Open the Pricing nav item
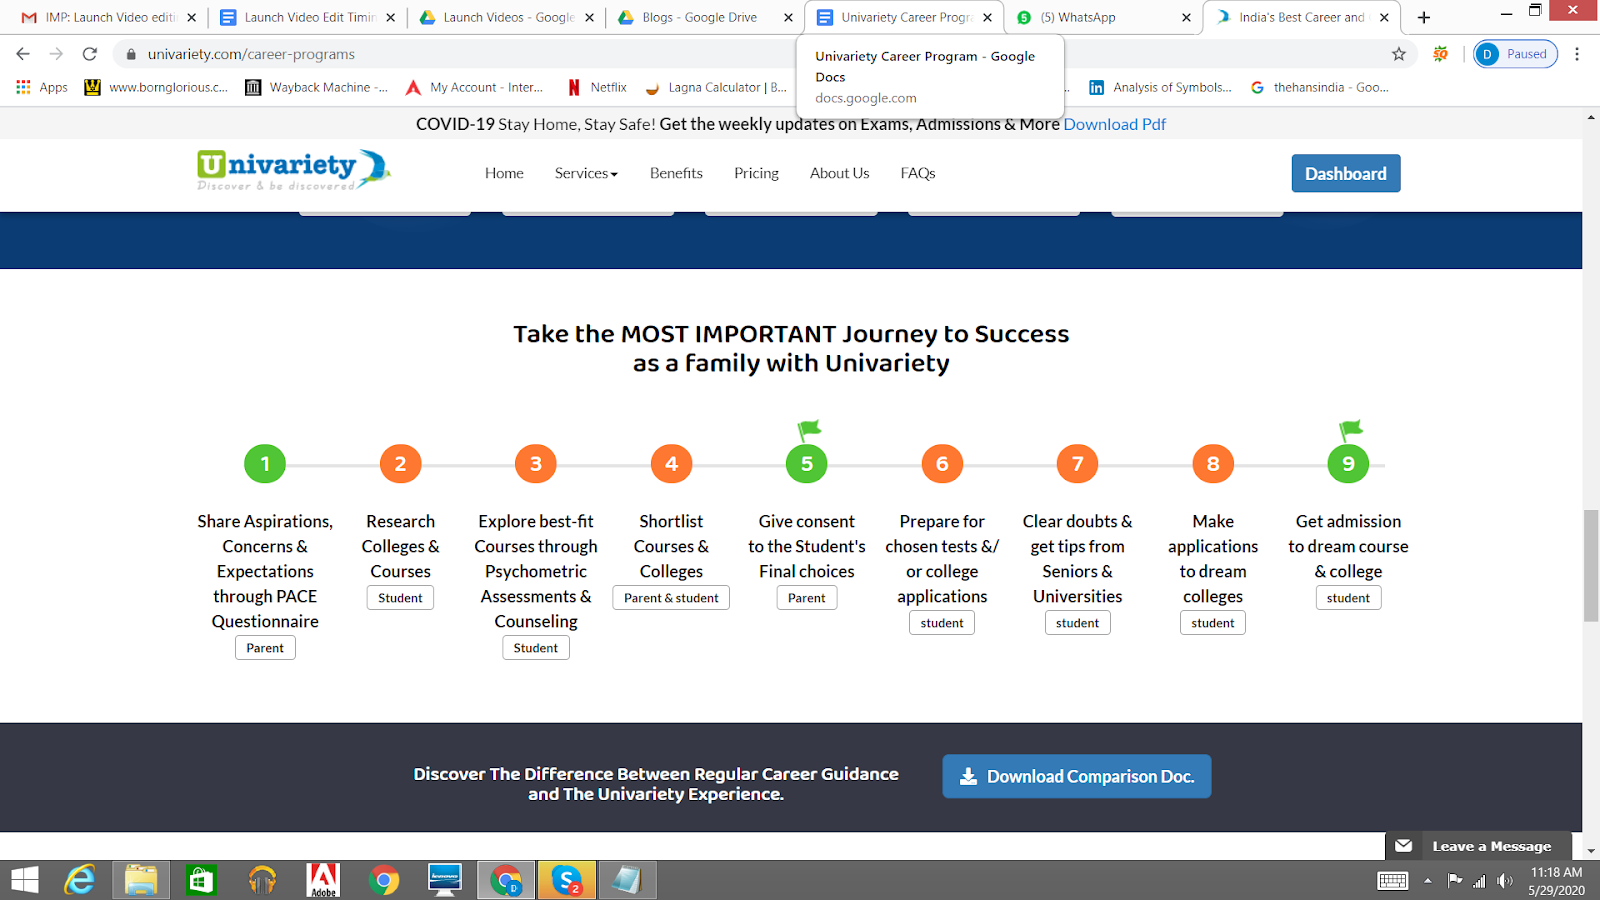The width and height of the screenshot is (1600, 900). point(756,173)
